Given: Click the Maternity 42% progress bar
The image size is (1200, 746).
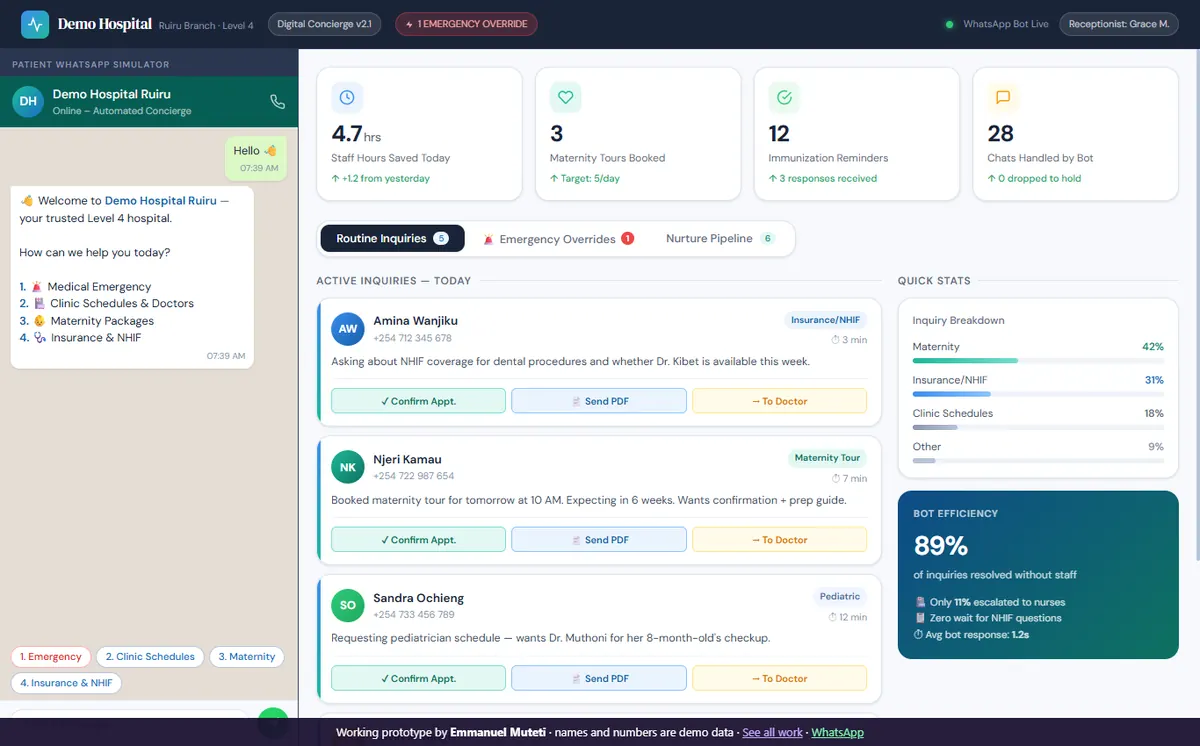Looking at the screenshot, I should point(1038,360).
